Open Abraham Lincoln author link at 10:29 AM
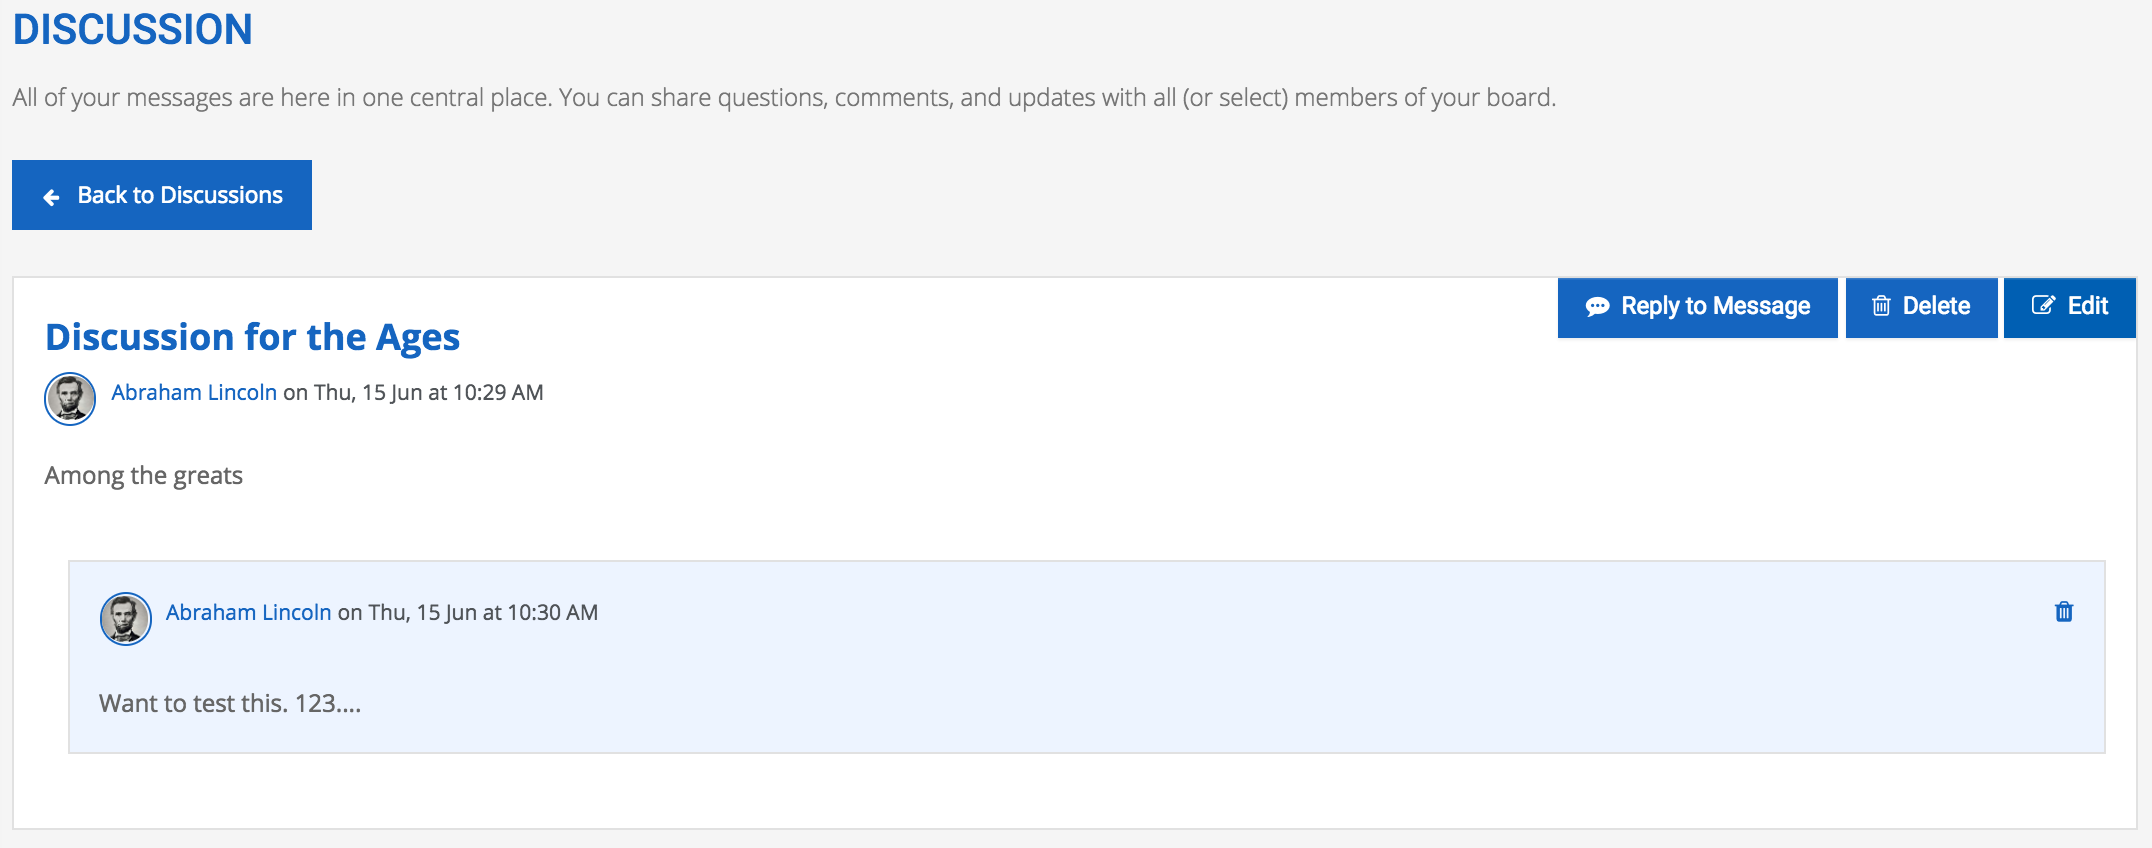The height and width of the screenshot is (848, 2152). tap(194, 392)
